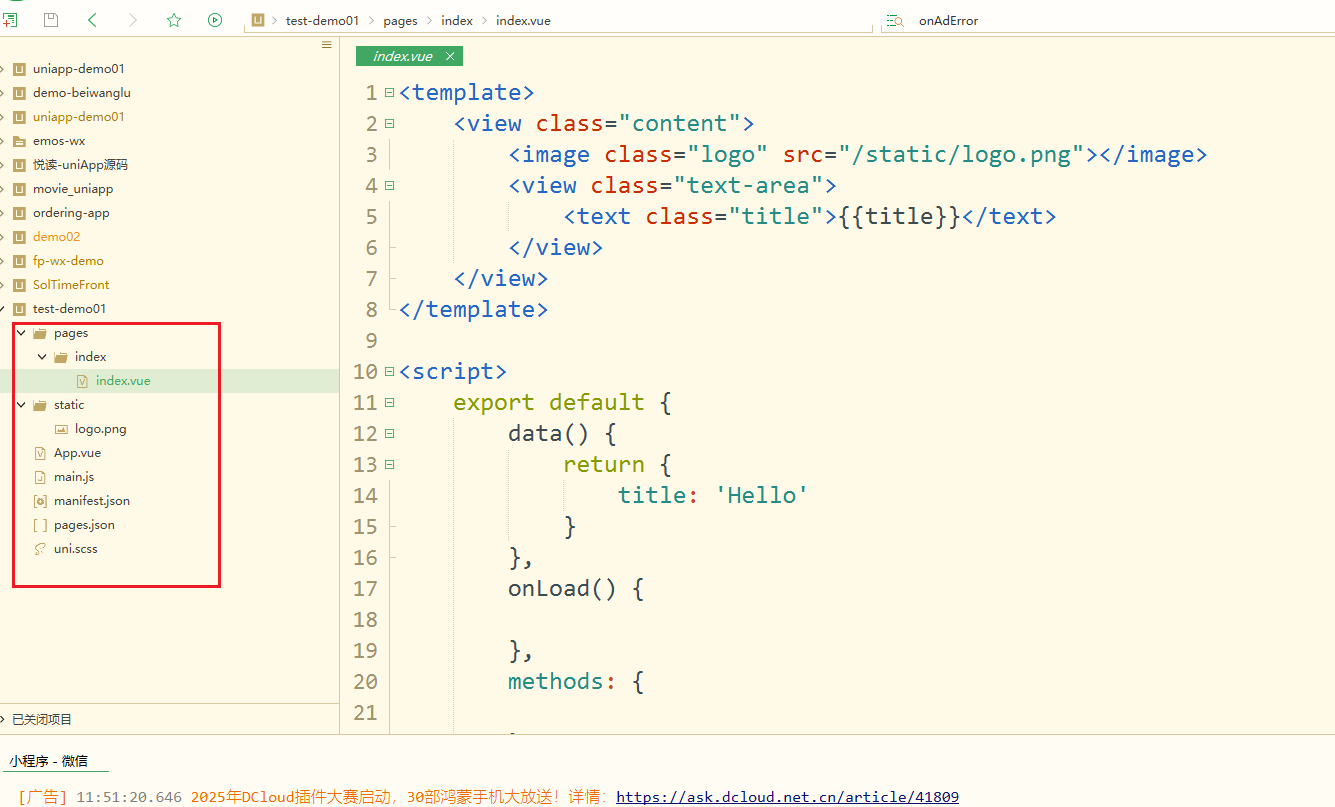This screenshot has height=807, width=1335.
Task: Click the demo02 project icon
Action: [x=18, y=237]
